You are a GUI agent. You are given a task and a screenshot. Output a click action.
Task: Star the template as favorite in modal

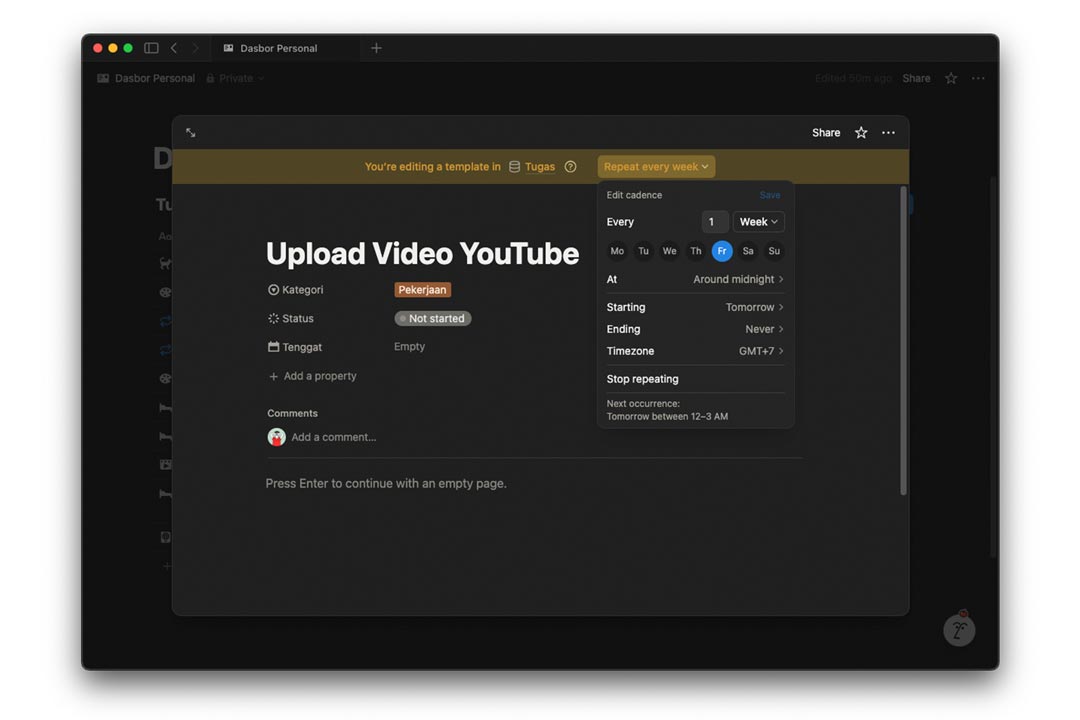click(x=860, y=133)
